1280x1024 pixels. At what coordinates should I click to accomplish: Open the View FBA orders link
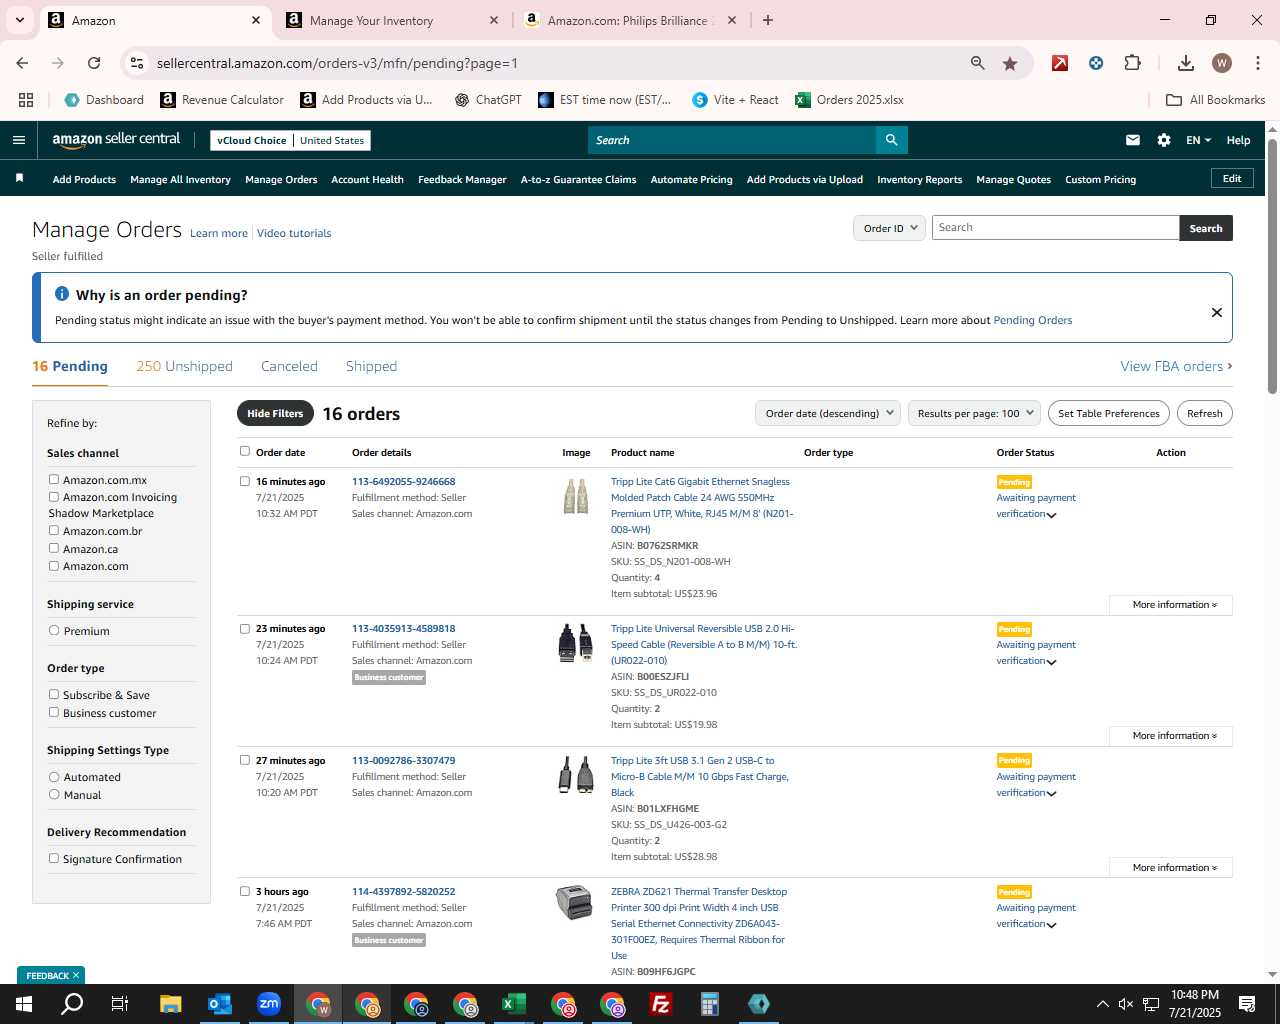[x=1176, y=366]
